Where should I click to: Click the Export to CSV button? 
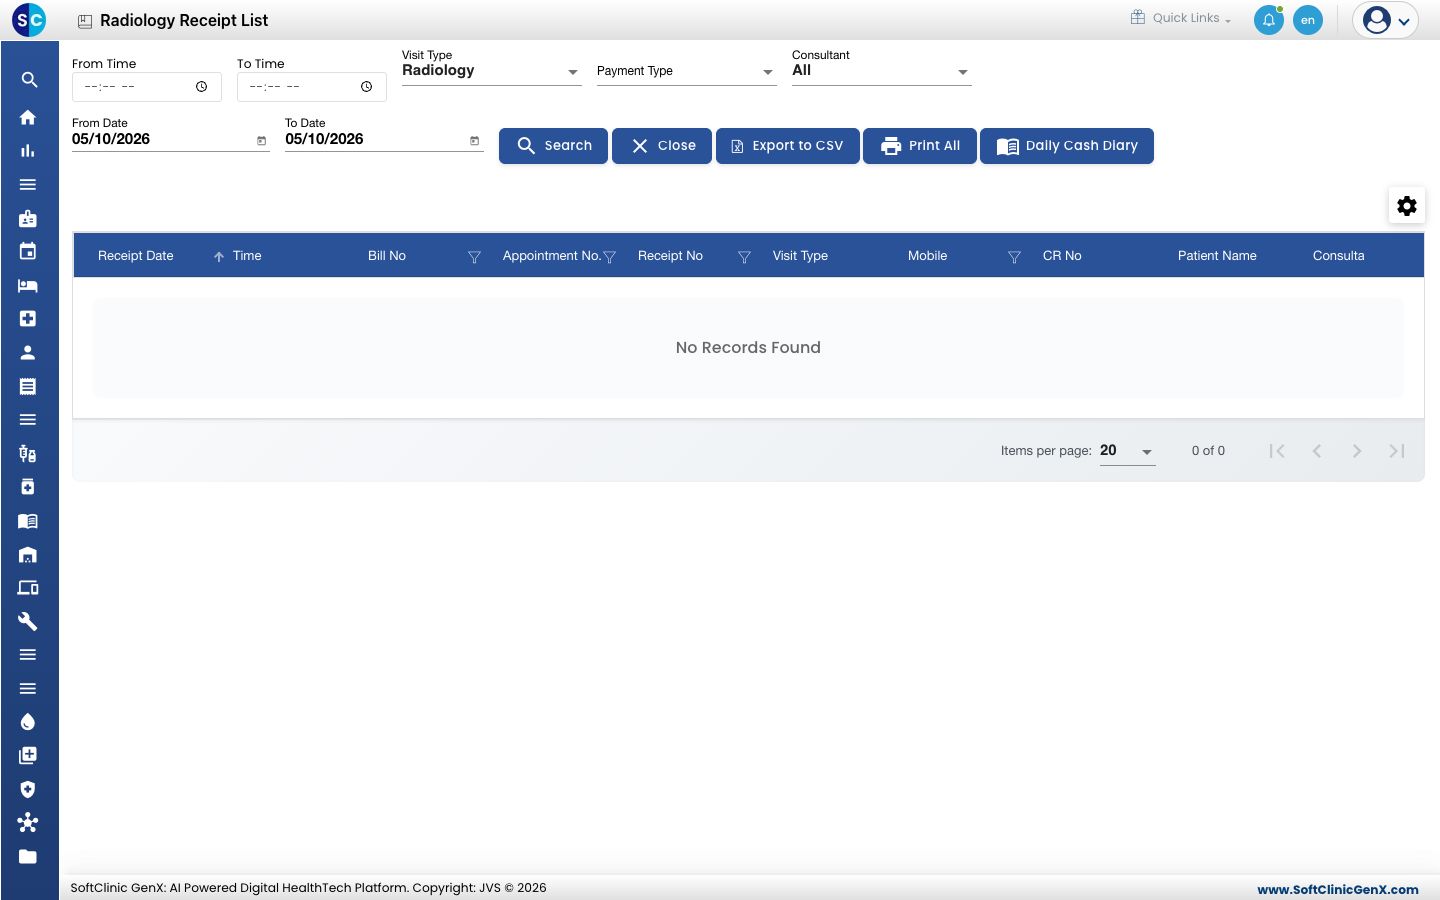(x=788, y=146)
